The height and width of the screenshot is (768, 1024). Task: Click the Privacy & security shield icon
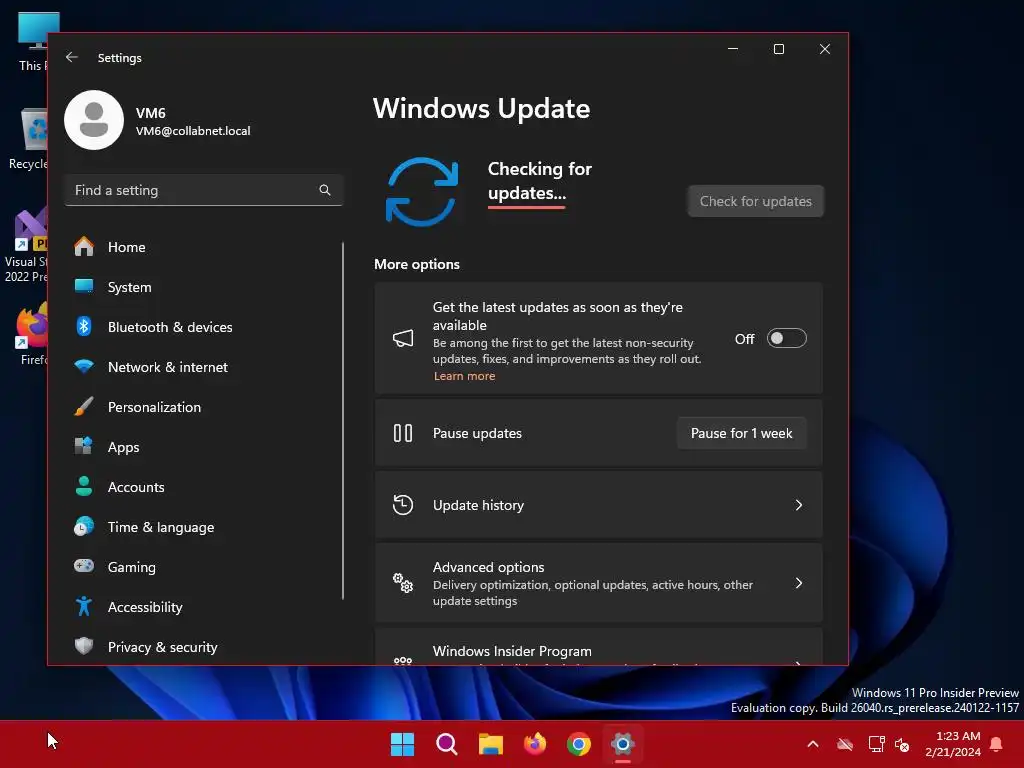(84, 647)
